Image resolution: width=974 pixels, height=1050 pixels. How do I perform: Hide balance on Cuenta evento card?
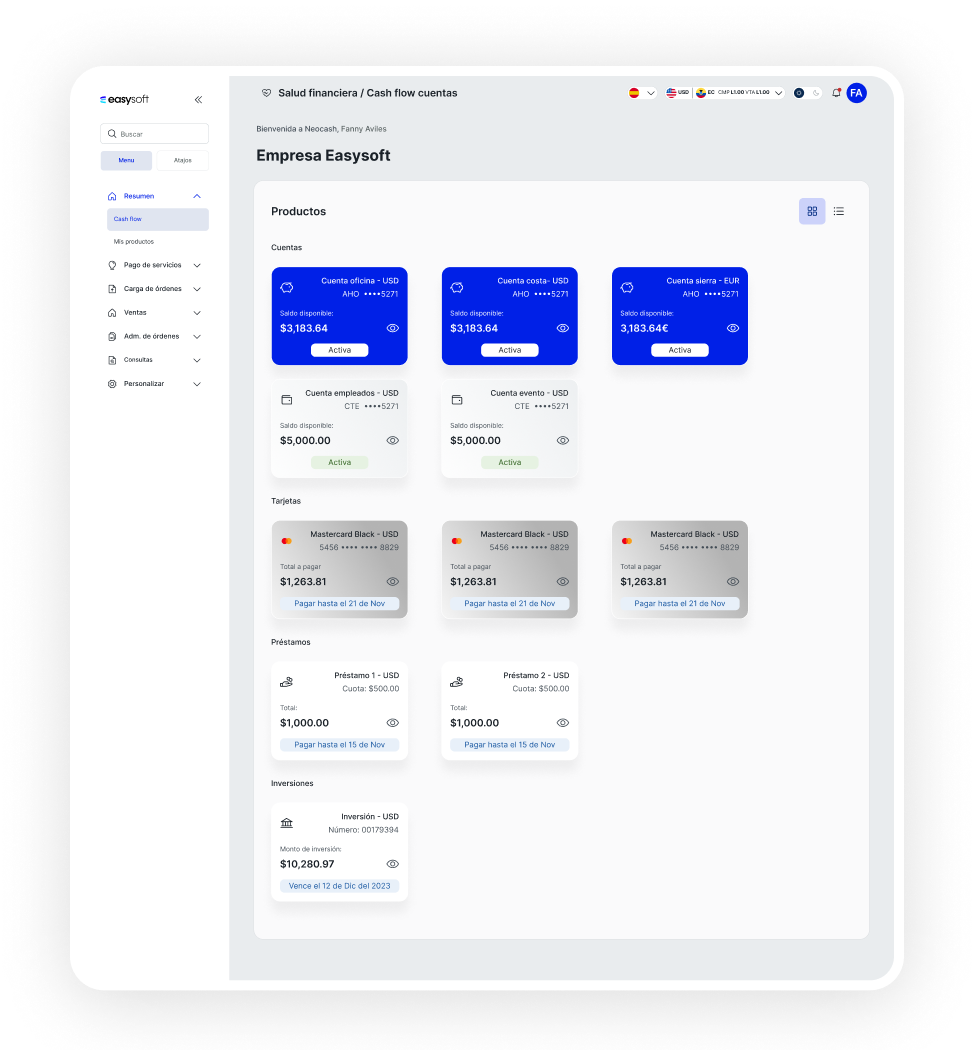(563, 441)
